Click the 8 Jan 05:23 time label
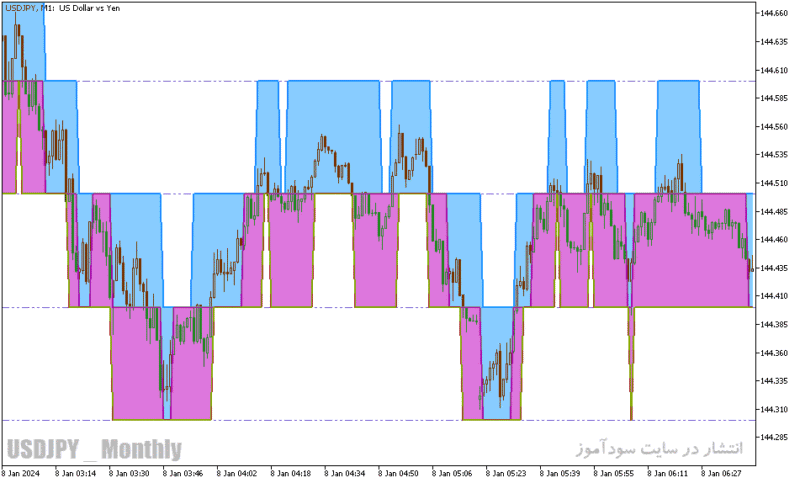This screenshot has width=800, height=483. pos(506,473)
